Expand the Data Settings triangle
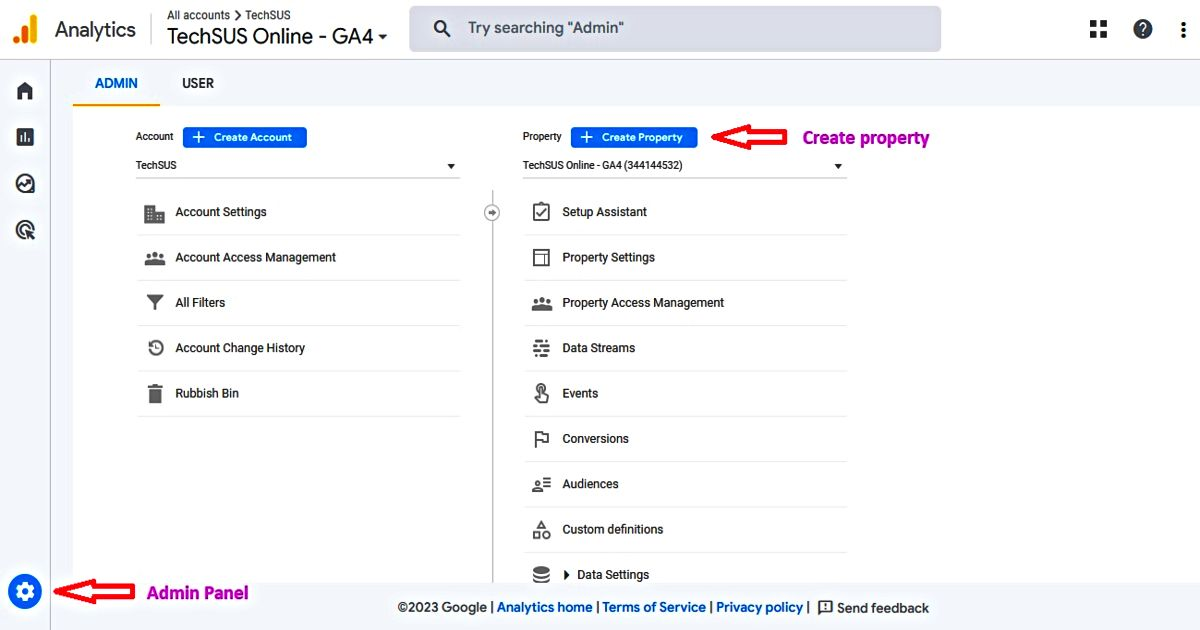 click(x=567, y=575)
